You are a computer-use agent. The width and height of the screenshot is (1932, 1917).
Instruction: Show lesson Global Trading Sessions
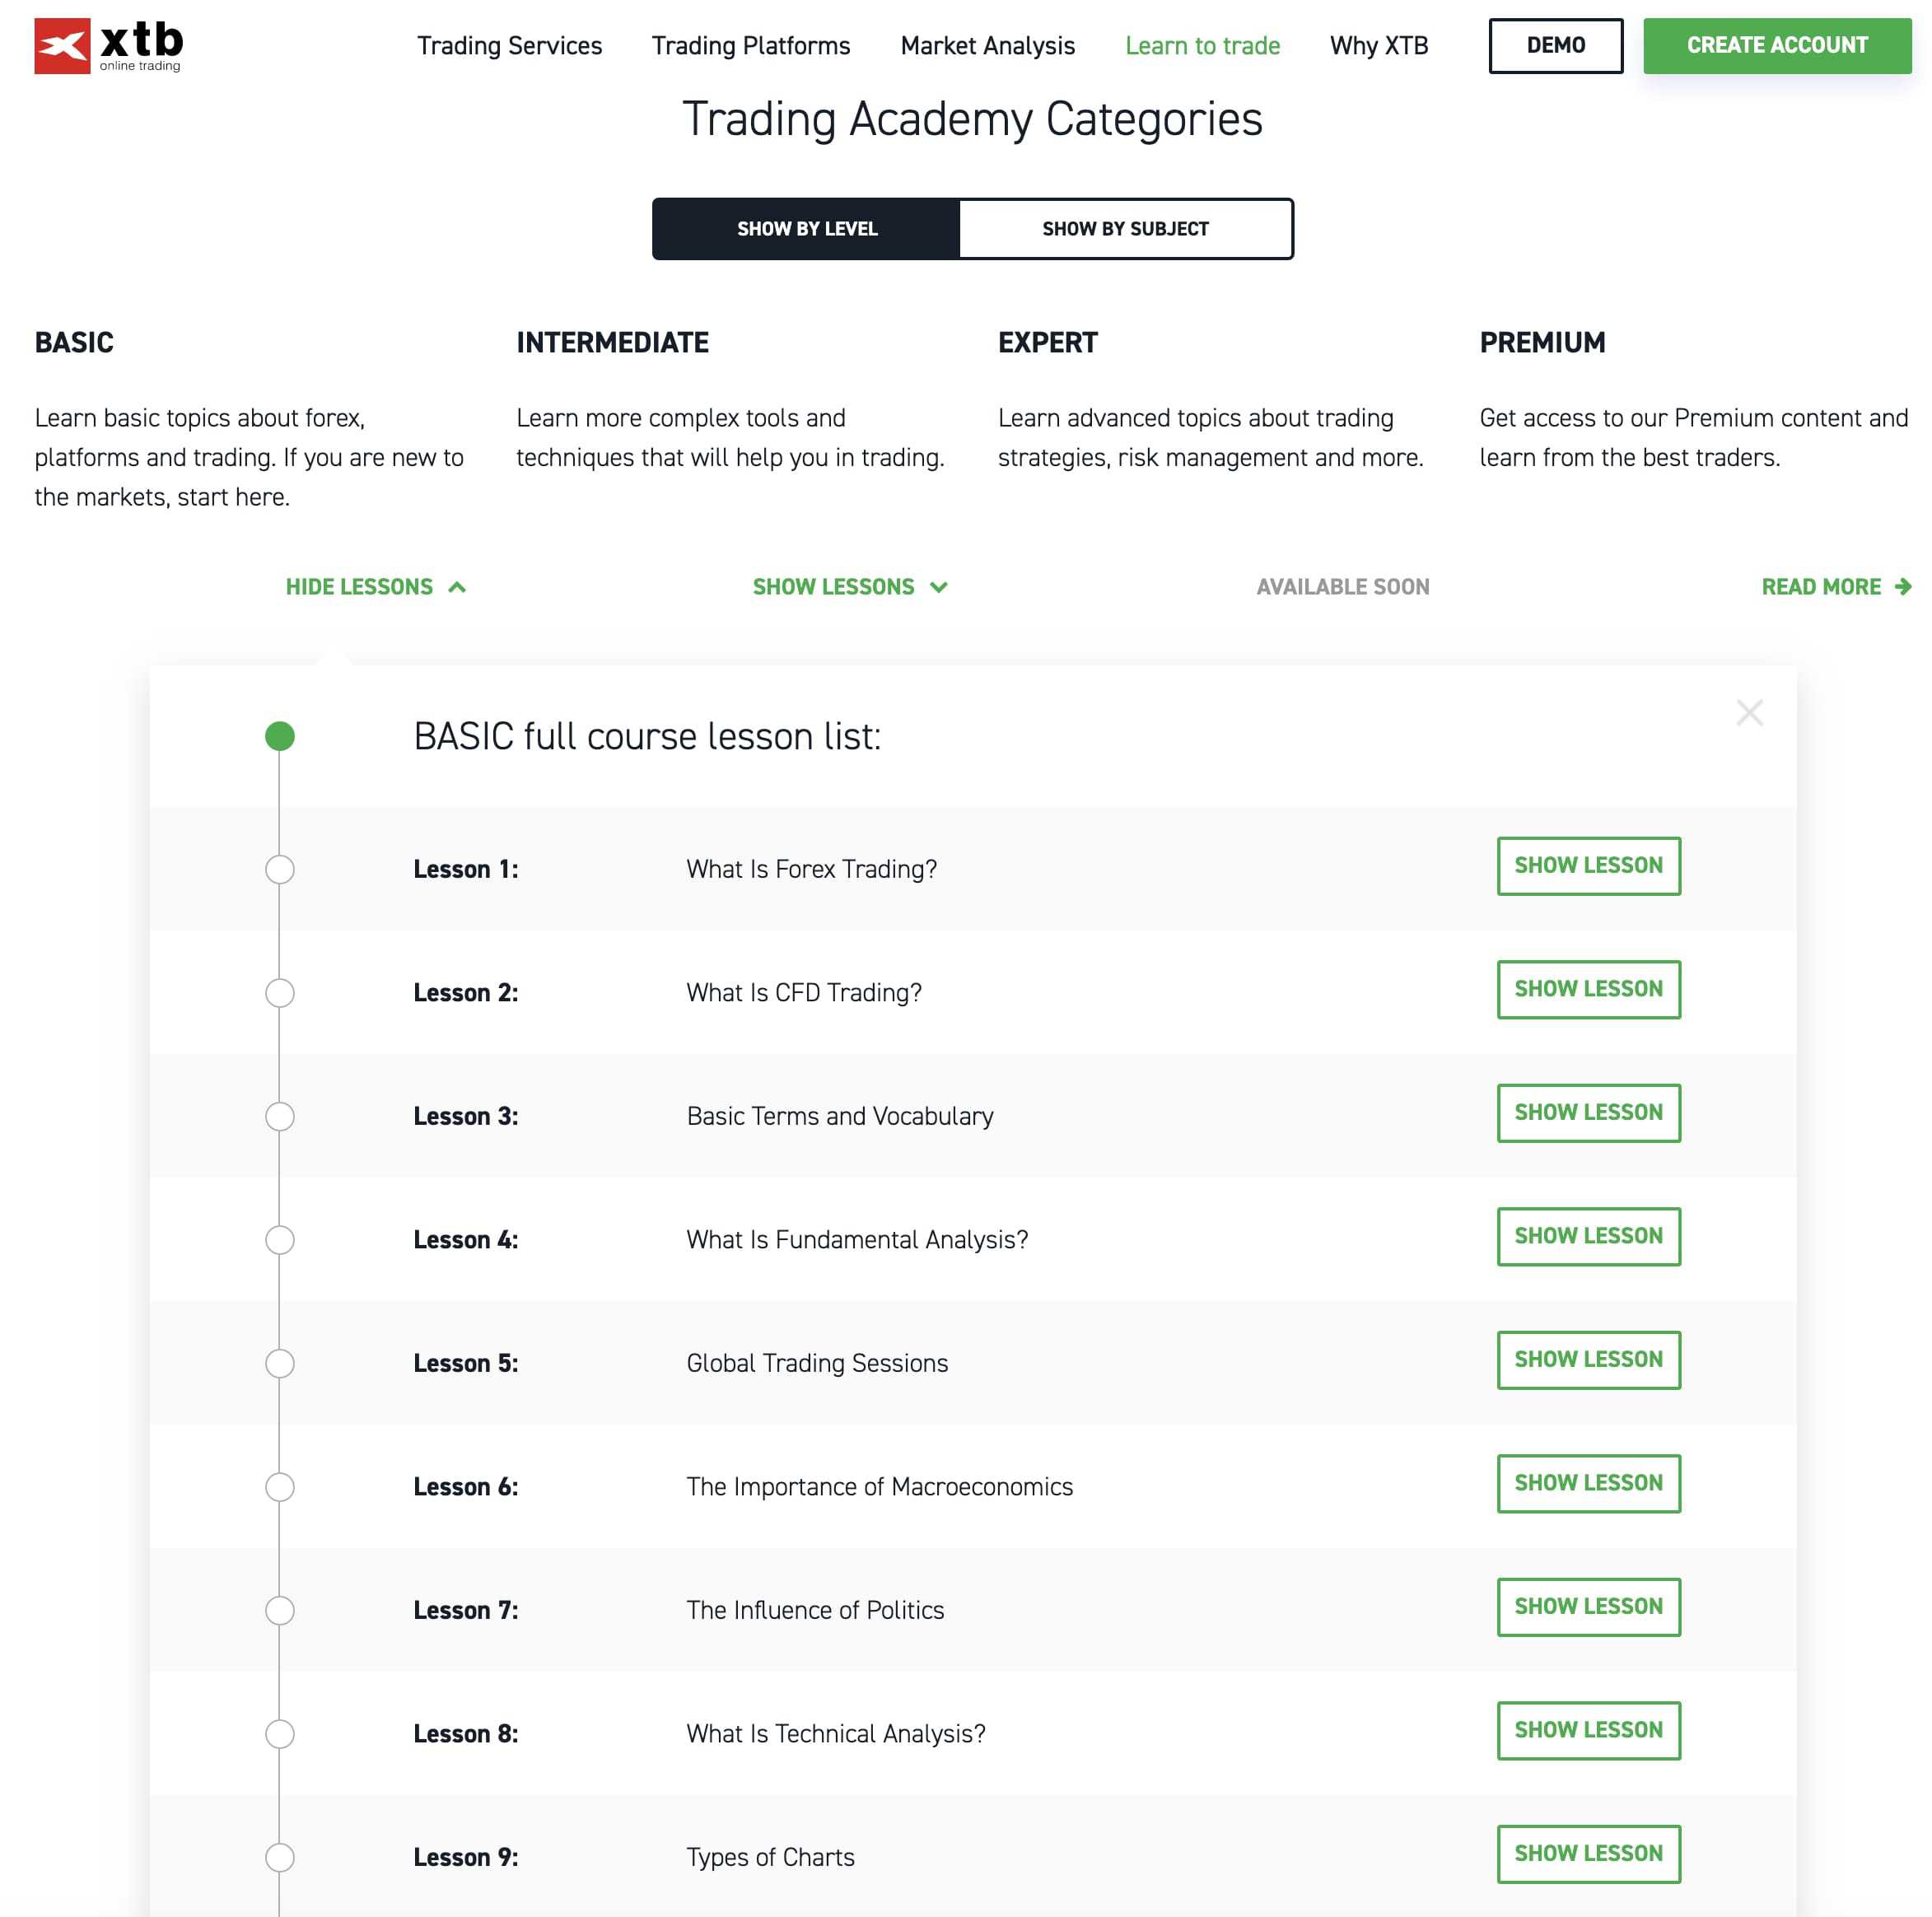pos(1588,1360)
